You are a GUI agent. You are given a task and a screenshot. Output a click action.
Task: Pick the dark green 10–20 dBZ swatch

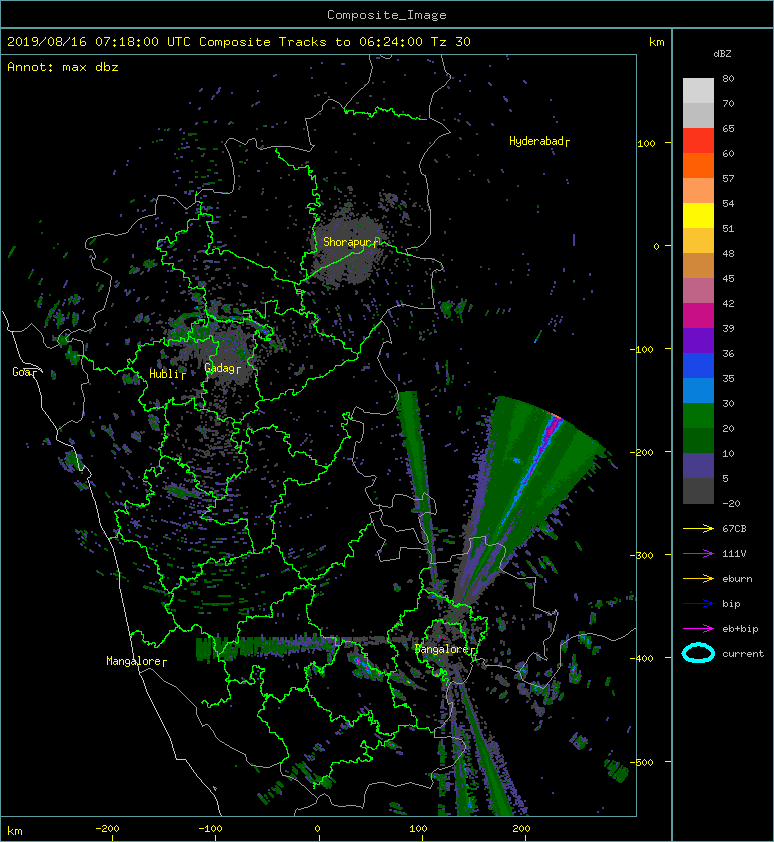click(x=698, y=440)
